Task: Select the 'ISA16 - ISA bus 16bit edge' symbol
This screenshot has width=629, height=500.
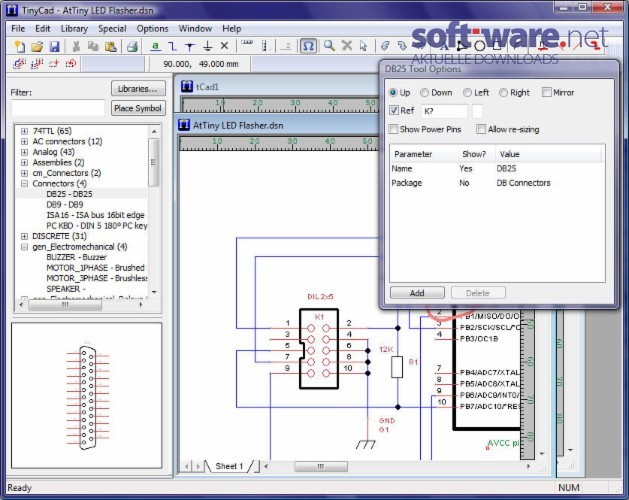Action: (x=95, y=215)
